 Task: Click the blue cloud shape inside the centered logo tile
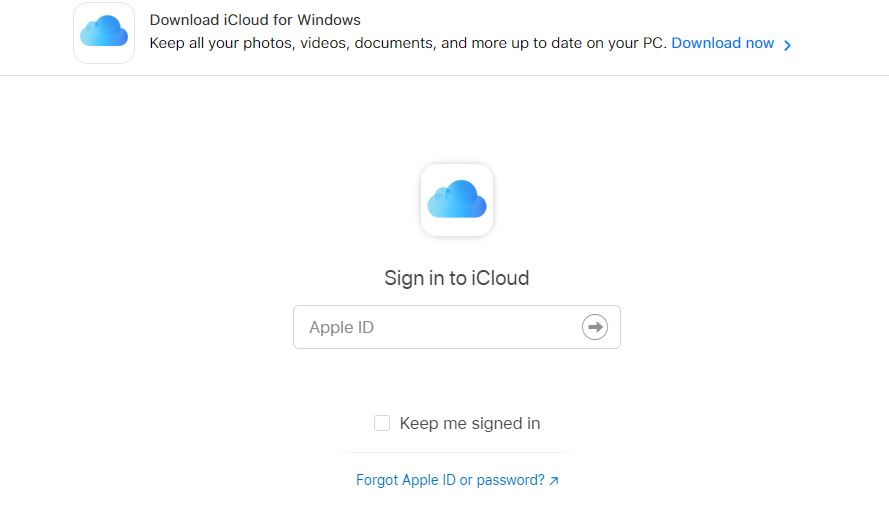click(457, 199)
